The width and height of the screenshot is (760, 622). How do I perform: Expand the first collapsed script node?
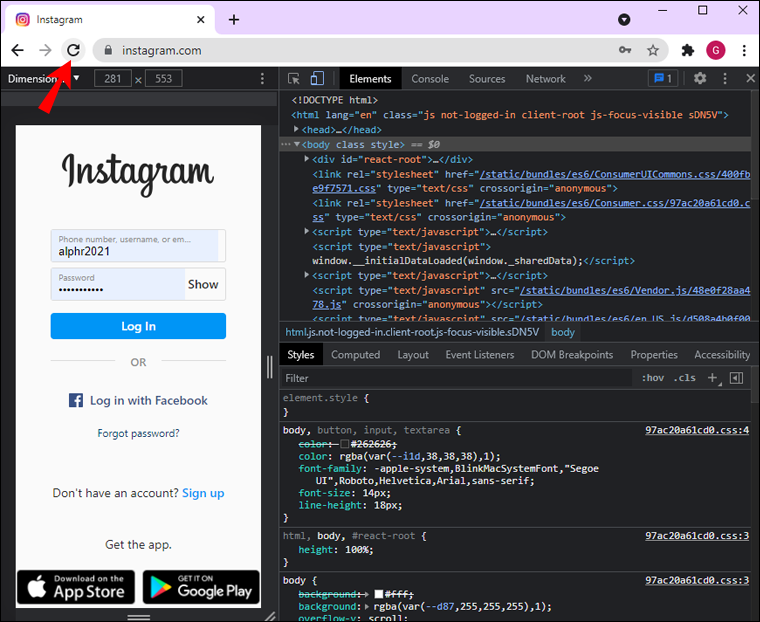point(306,231)
